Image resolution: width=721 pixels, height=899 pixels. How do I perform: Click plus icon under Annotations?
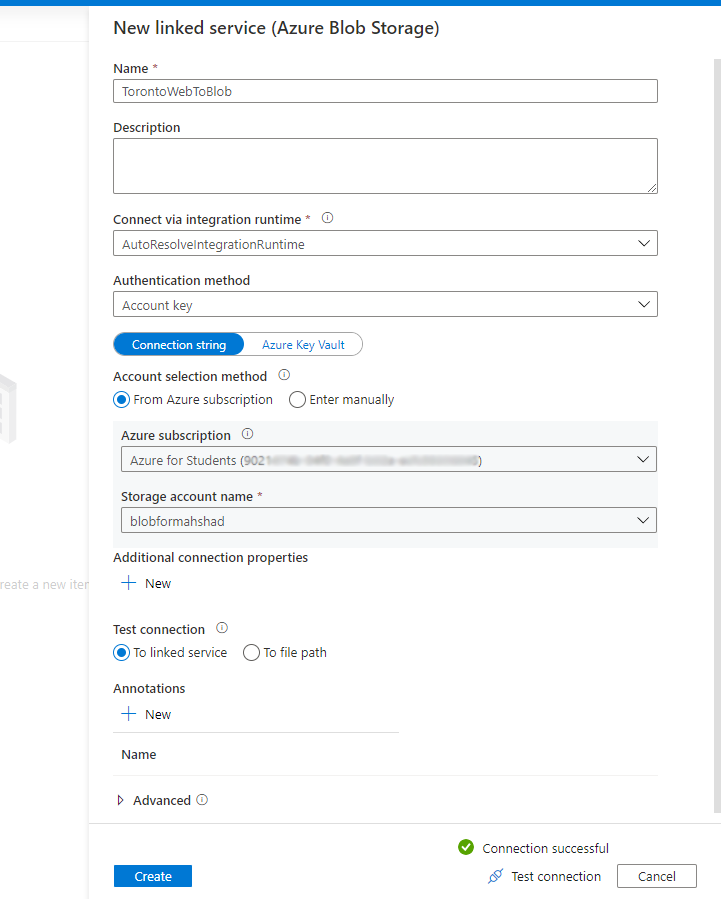[128, 714]
